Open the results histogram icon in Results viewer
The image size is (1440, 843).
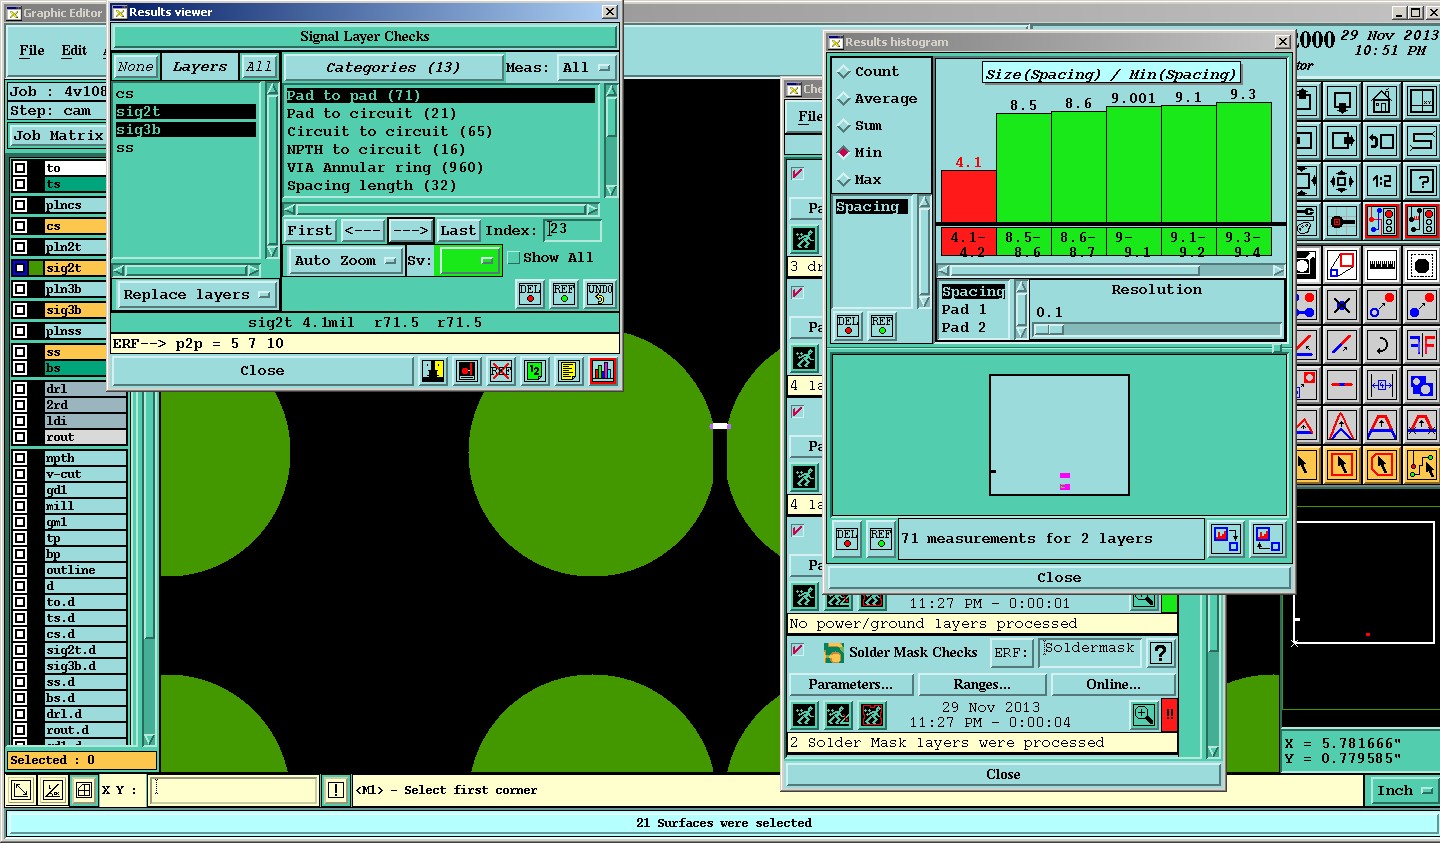603,371
